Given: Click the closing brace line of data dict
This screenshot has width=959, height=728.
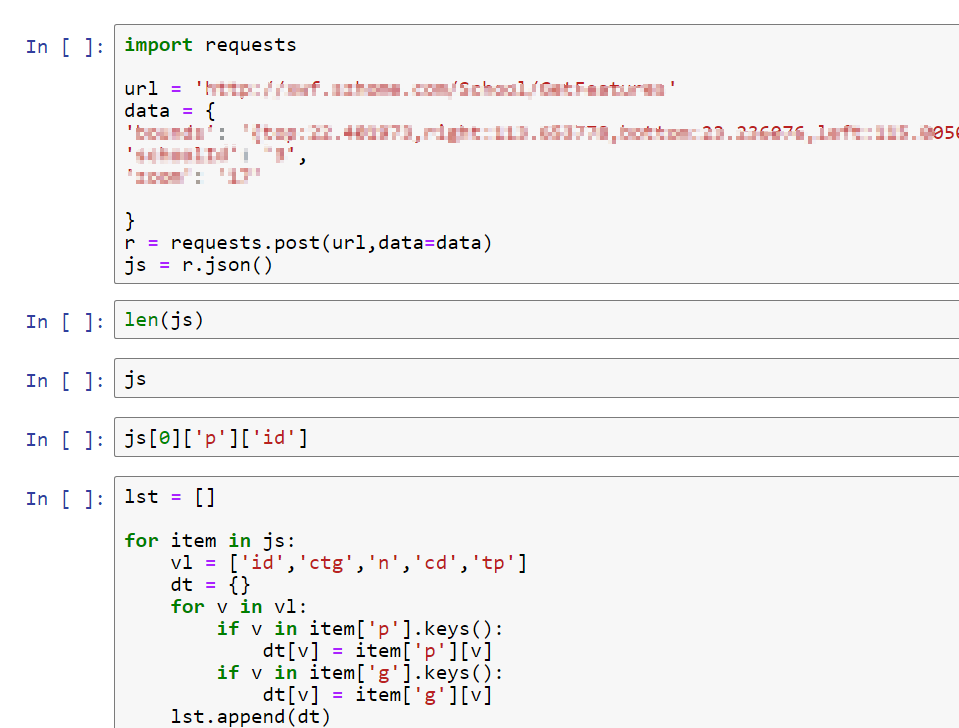Looking at the screenshot, I should [x=130, y=221].
